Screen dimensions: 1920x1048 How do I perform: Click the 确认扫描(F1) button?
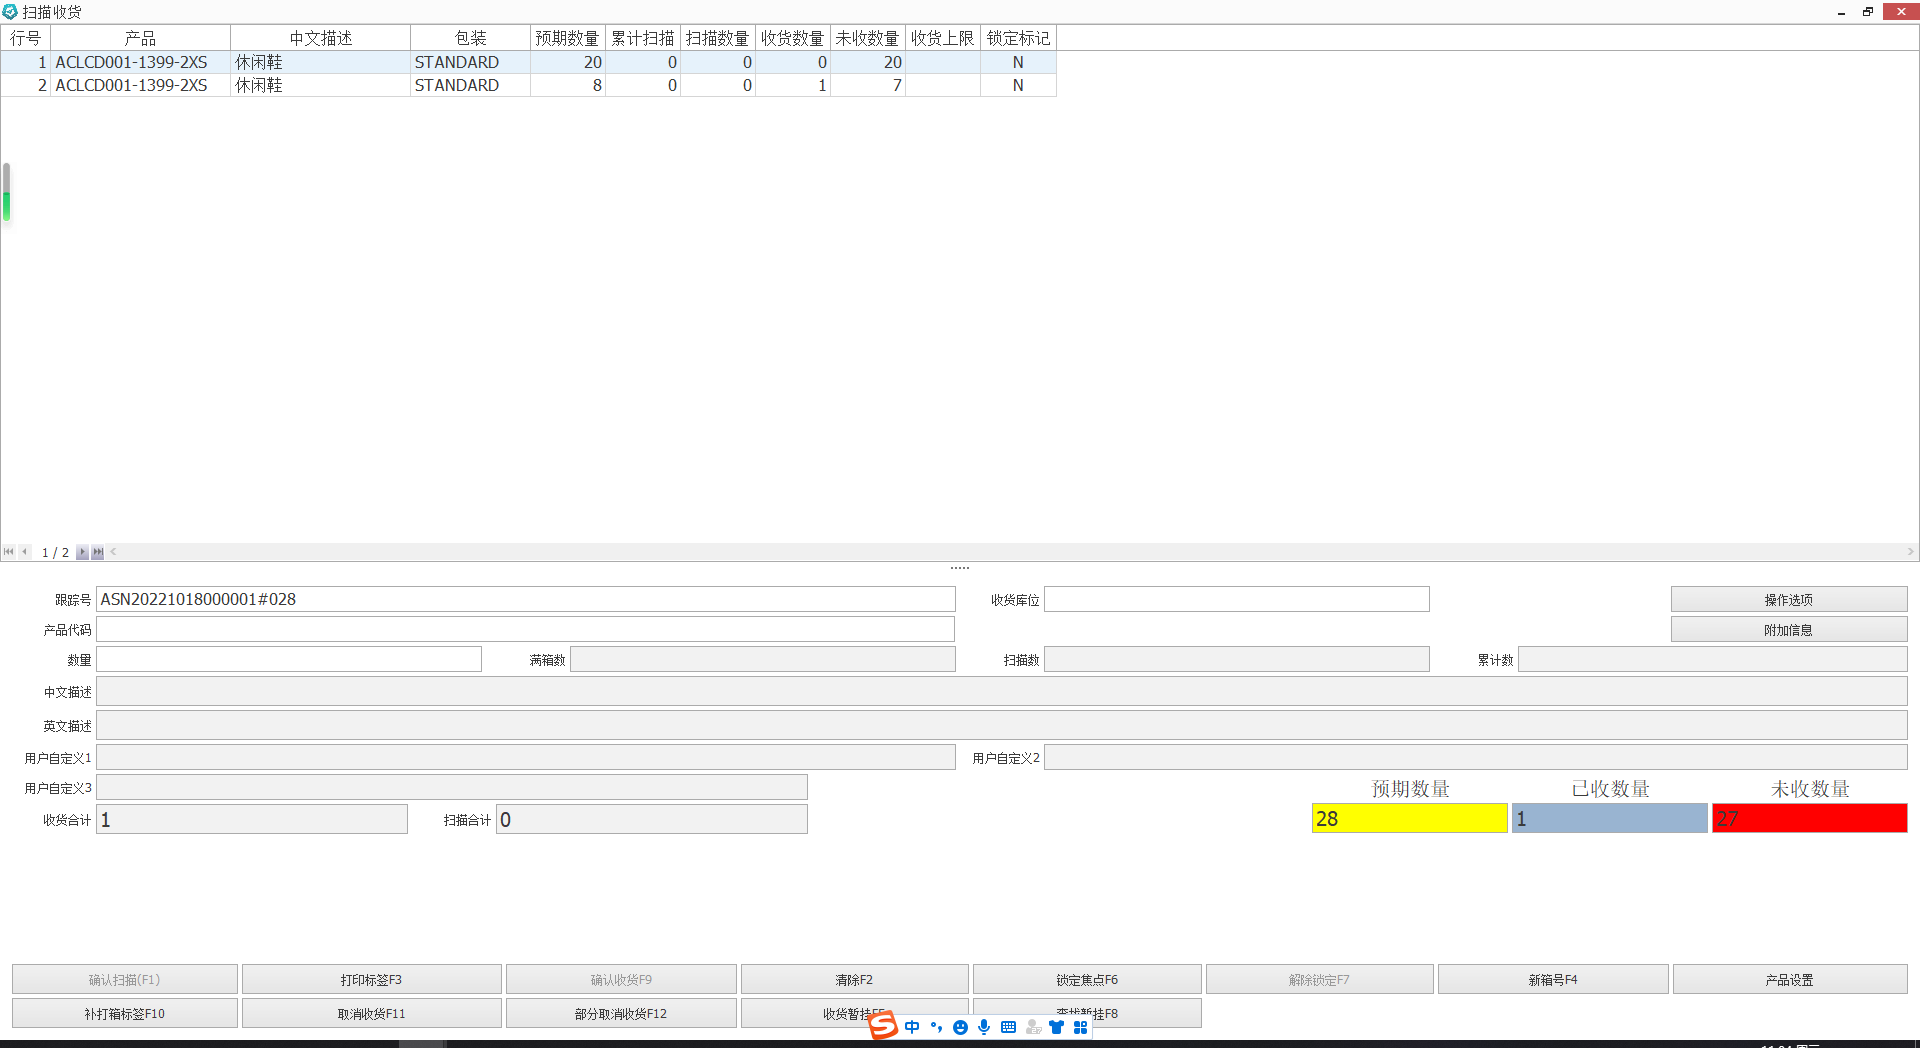(x=125, y=979)
